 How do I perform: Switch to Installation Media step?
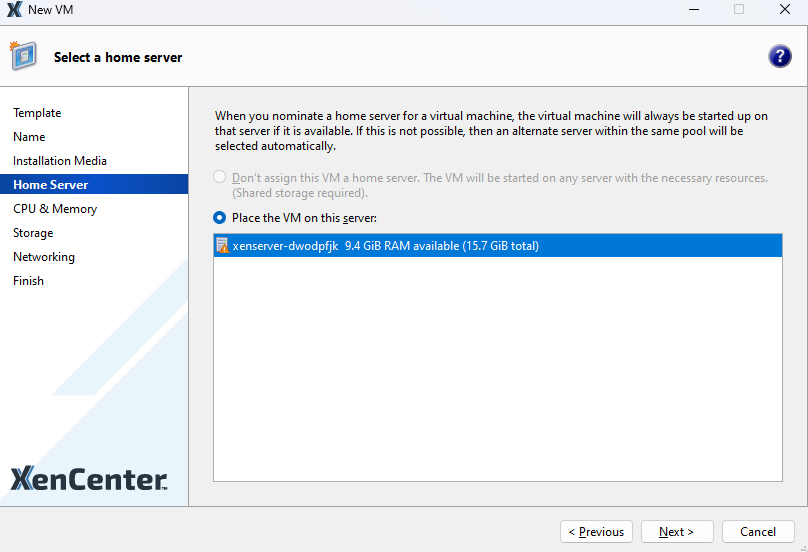[60, 161]
